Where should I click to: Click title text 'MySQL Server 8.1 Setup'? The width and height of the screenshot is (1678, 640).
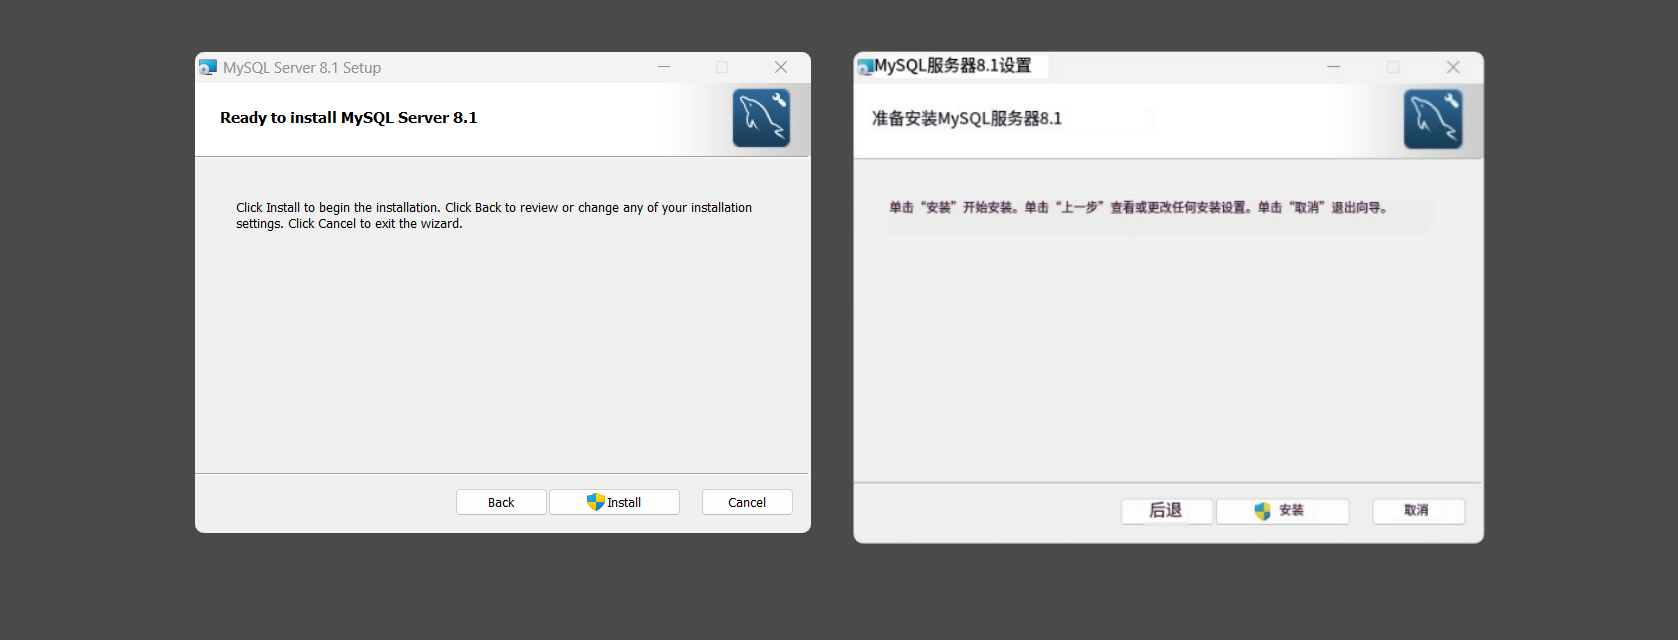302,68
